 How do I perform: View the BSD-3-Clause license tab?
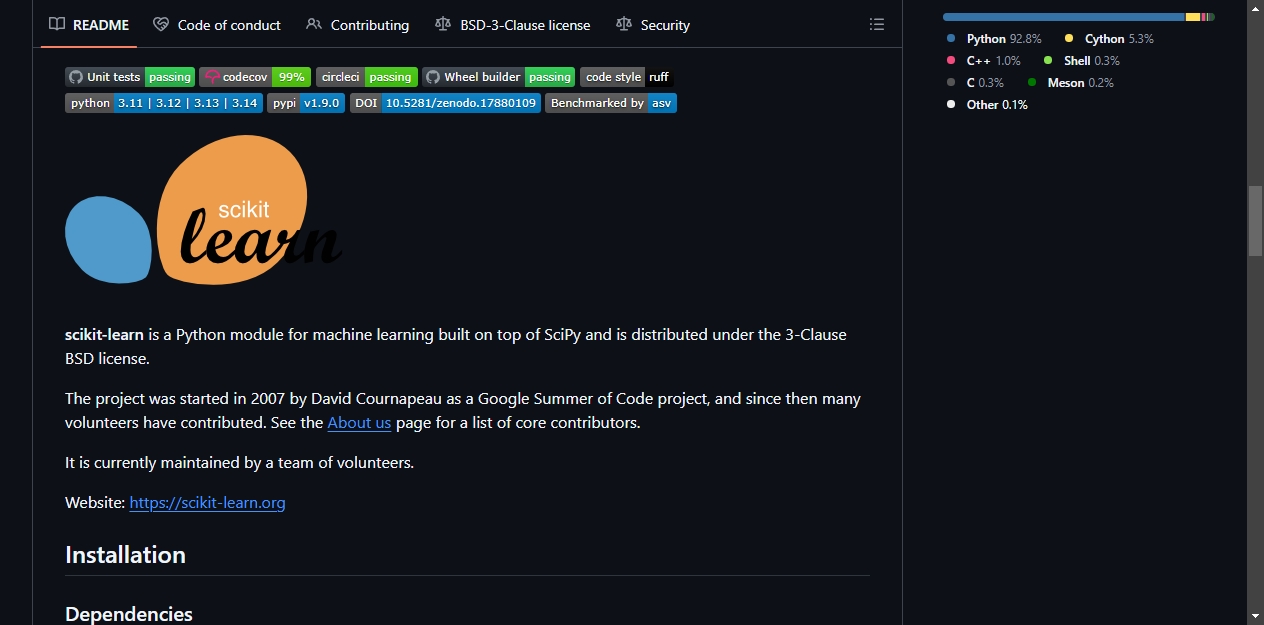click(x=513, y=25)
